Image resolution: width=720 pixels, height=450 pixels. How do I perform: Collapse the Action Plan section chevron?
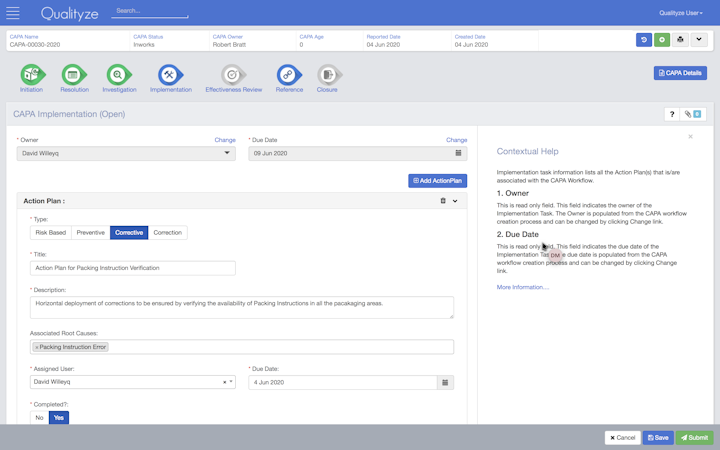click(x=455, y=201)
